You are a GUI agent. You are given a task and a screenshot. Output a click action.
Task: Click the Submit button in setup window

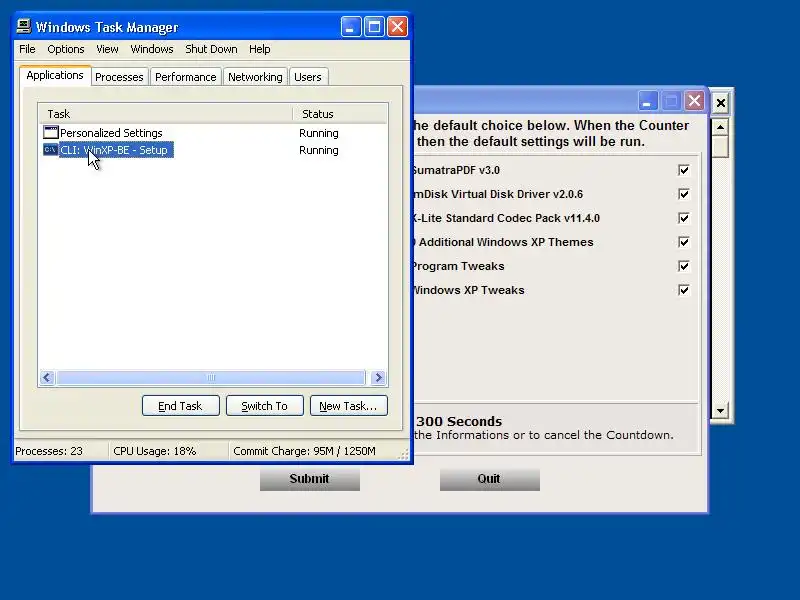pos(310,479)
